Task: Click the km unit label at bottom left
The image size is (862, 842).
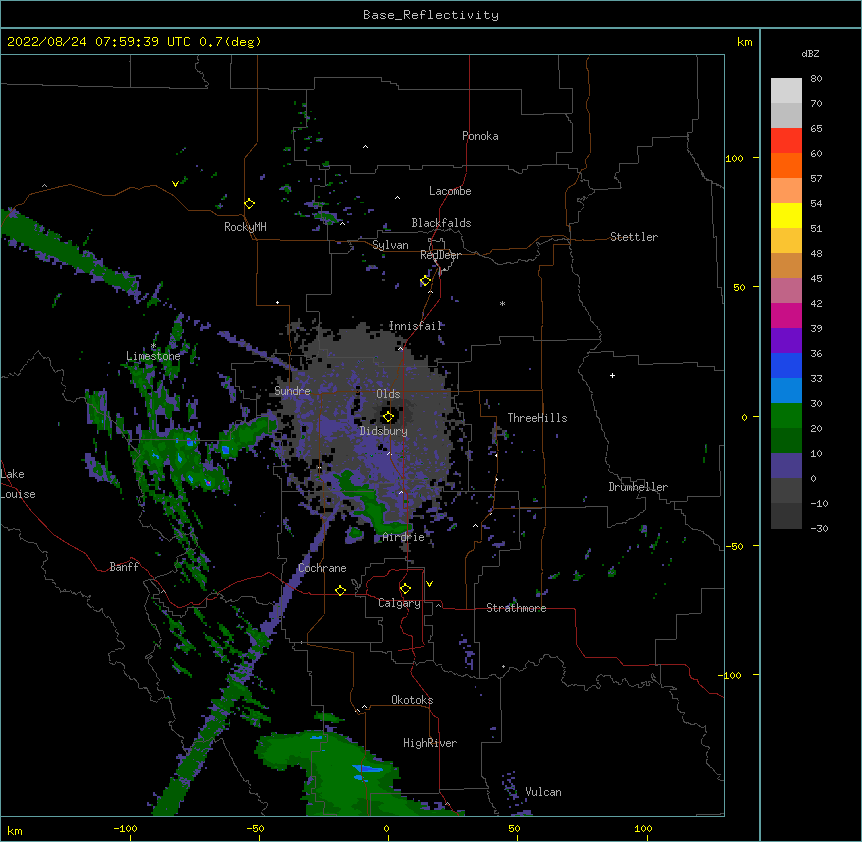Action: 15,831
